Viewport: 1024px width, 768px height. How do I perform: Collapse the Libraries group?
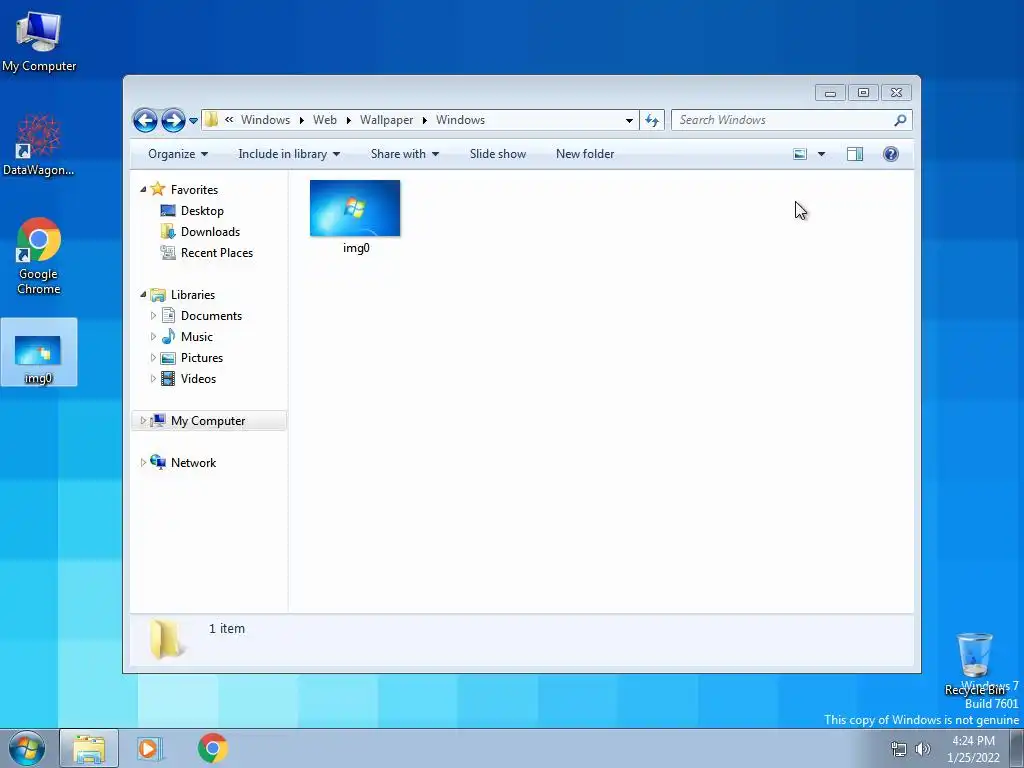click(143, 295)
